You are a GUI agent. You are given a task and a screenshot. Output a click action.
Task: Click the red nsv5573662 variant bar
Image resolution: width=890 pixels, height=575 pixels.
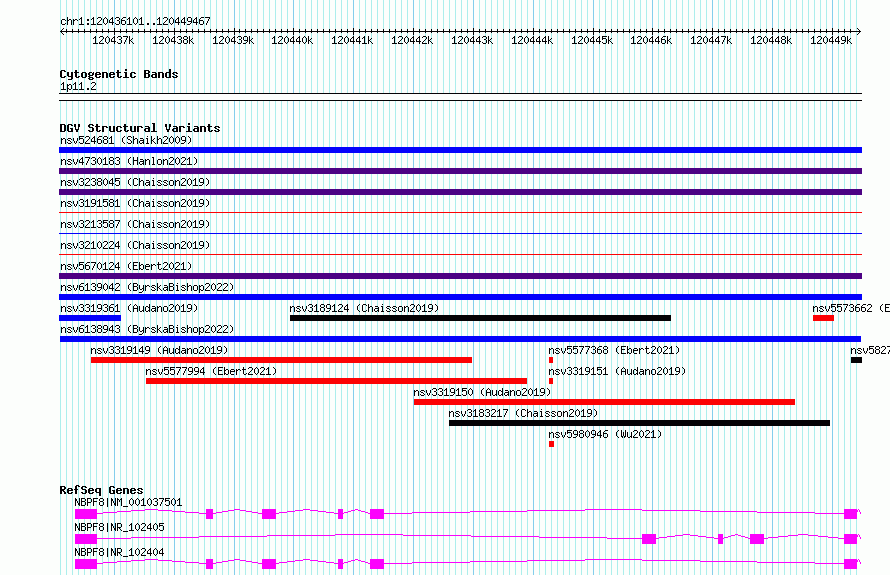pos(823,318)
